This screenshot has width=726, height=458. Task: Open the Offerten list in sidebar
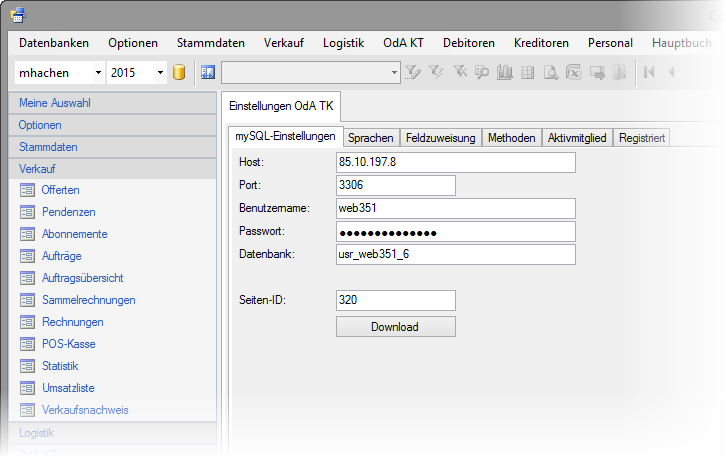point(60,190)
